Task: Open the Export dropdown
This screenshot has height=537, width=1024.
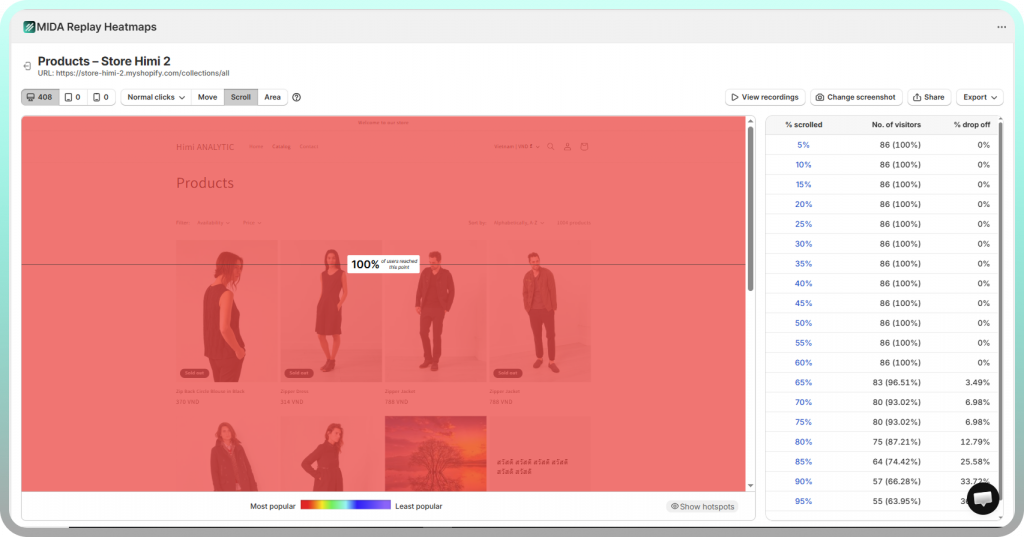Action: (978, 97)
